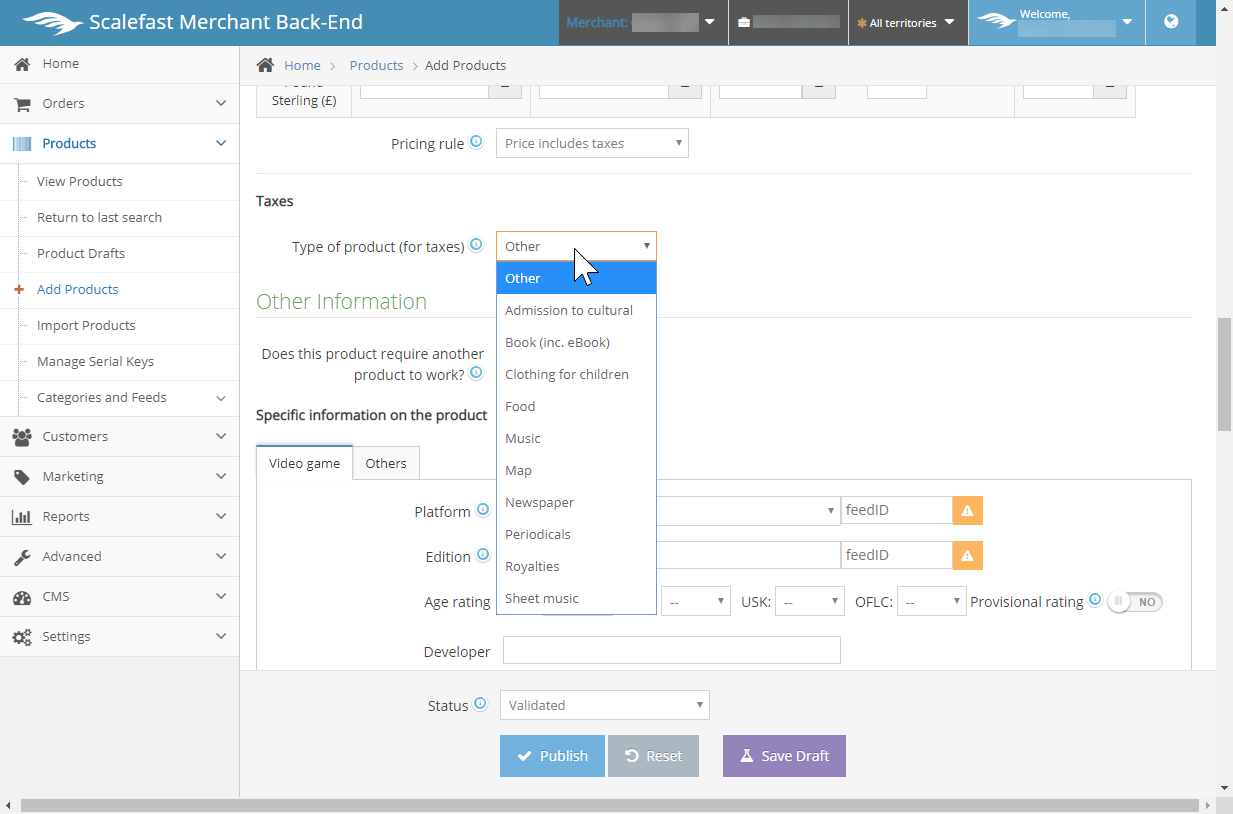Click info icon beside Provisional rating
Screen dimensions: 1233x814
[1095, 601]
